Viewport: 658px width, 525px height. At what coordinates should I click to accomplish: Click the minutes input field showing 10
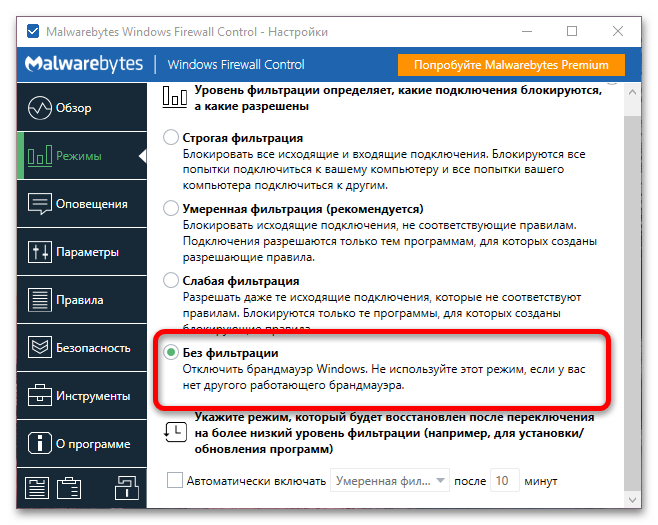pyautogui.click(x=505, y=481)
